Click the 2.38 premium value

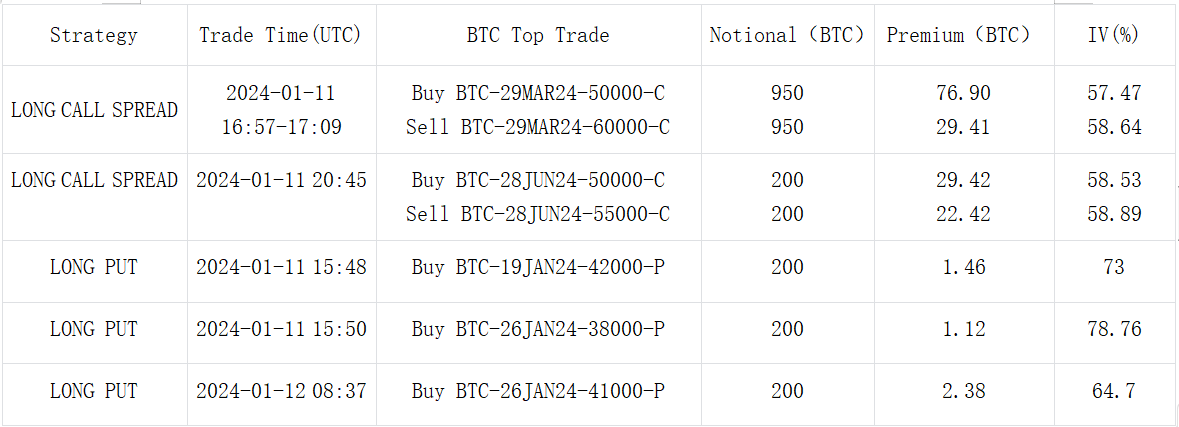pyautogui.click(x=965, y=391)
